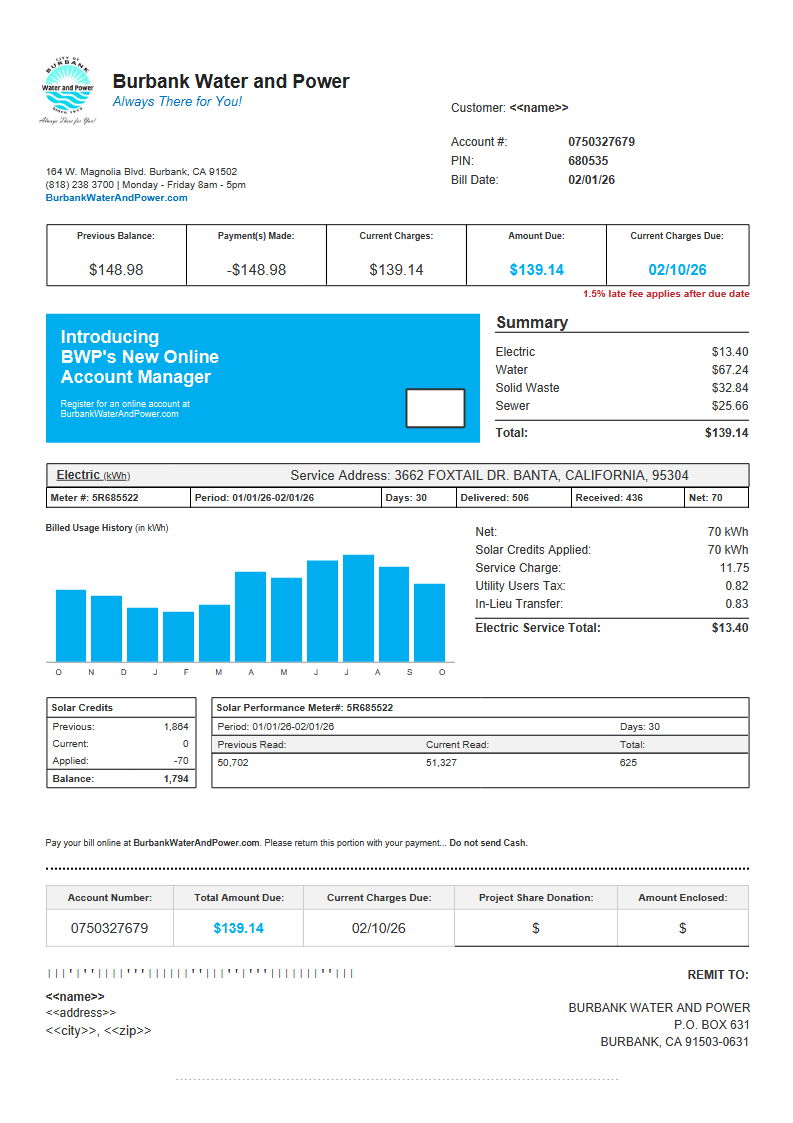Click the Burbank Water and Power heading
793x1123 pixels.
point(231,81)
